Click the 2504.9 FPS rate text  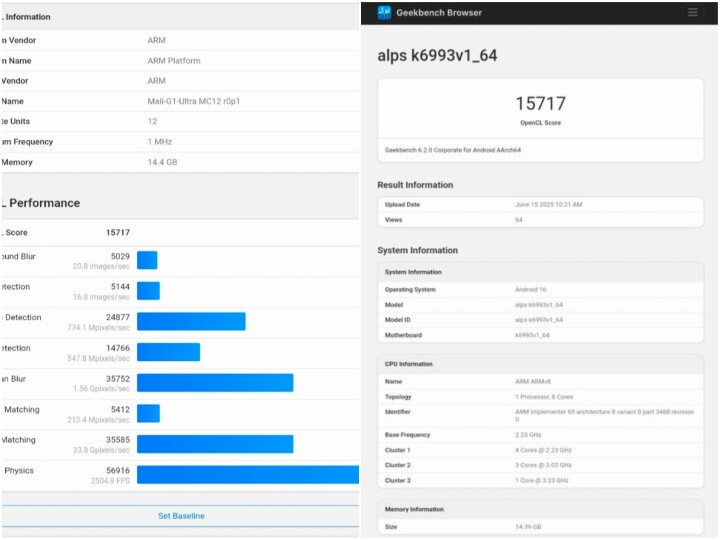(110, 481)
